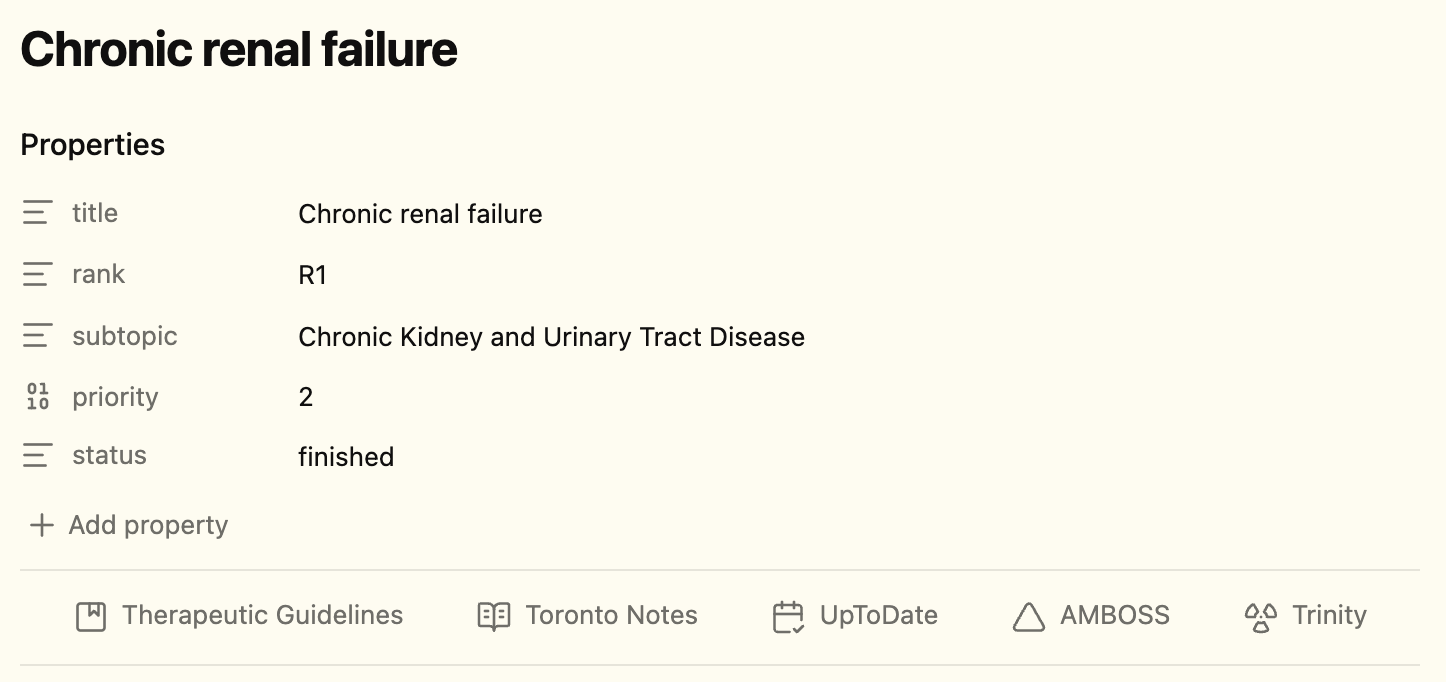Click the text icon beside title property

click(x=37, y=213)
